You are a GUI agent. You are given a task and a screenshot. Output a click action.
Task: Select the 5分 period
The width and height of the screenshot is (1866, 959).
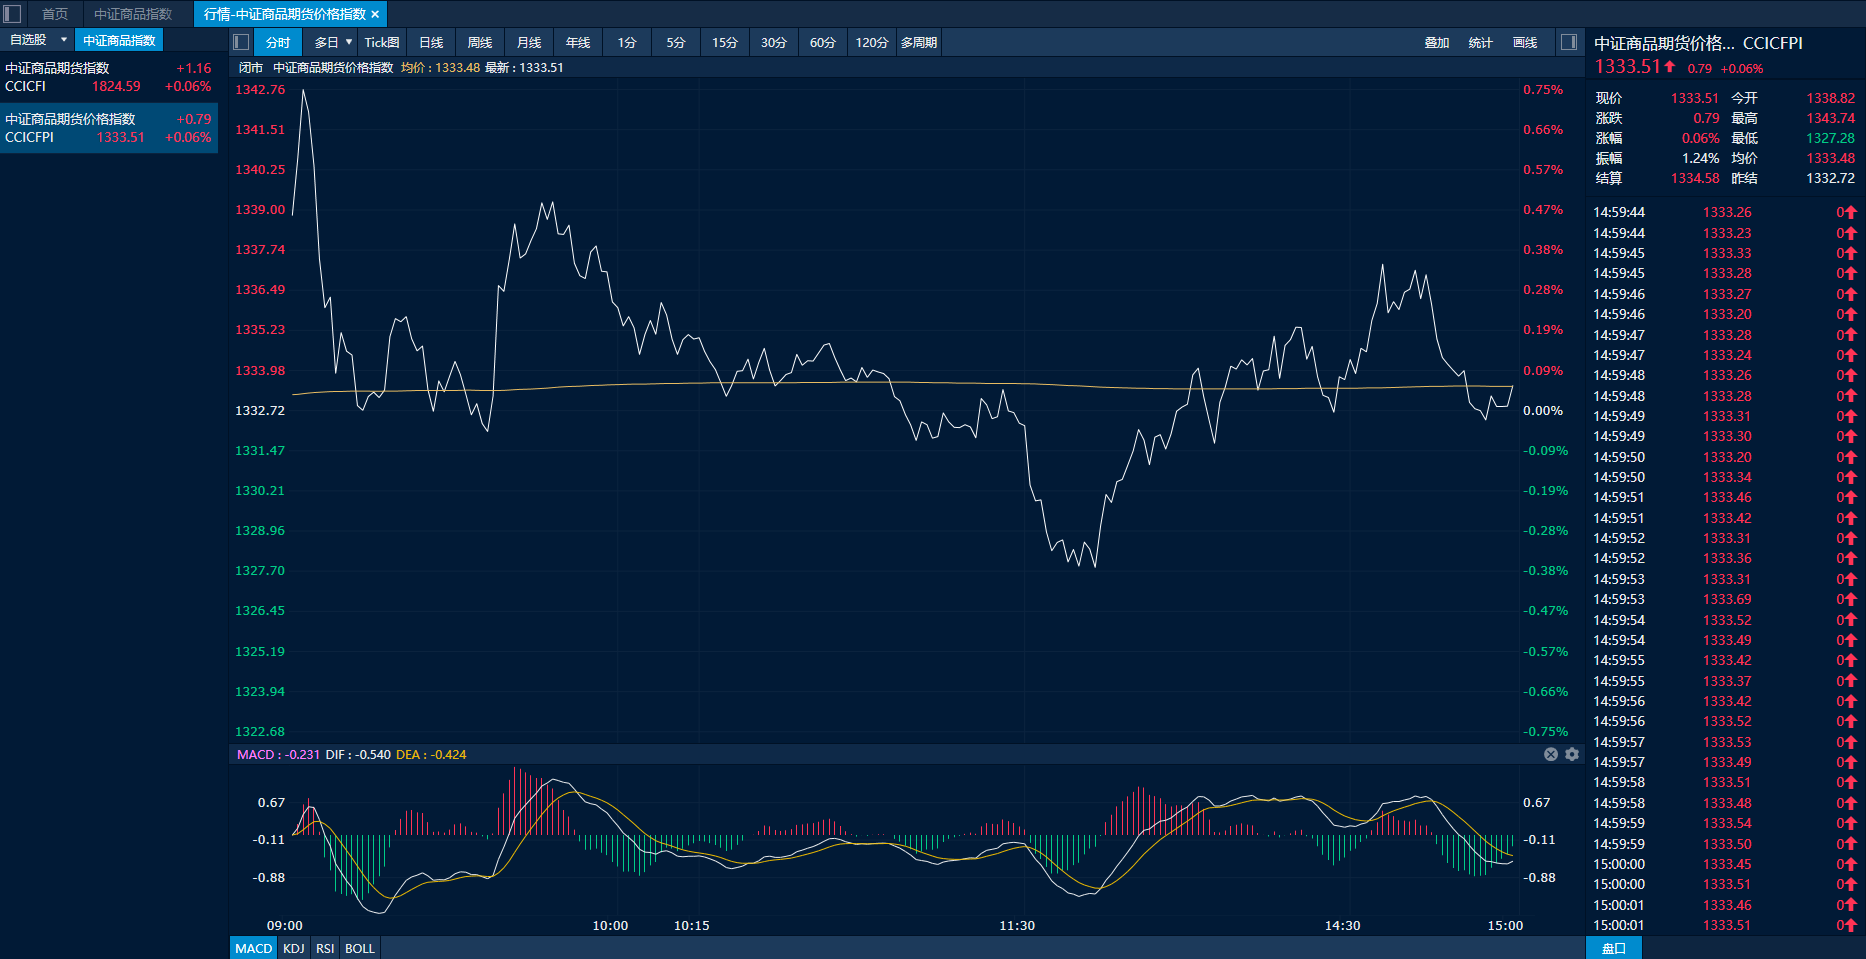click(x=676, y=42)
